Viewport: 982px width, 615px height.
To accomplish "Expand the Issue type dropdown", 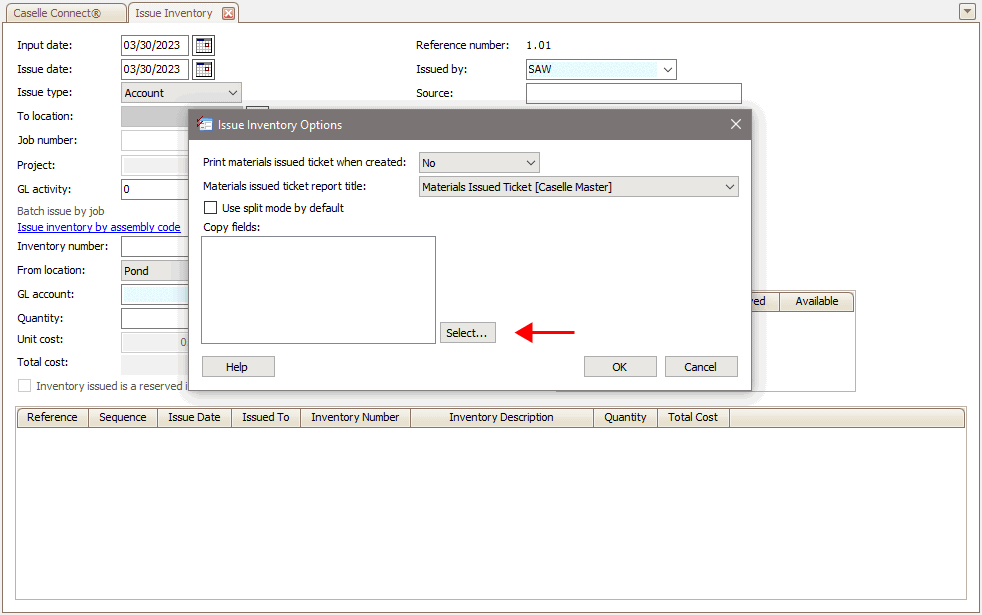I will (x=233, y=93).
